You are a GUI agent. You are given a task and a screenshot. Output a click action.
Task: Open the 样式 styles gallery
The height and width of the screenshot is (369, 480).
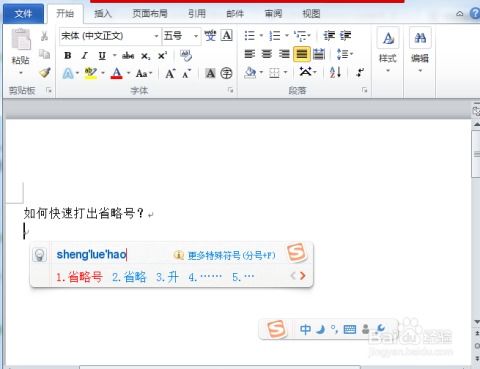pos(388,51)
